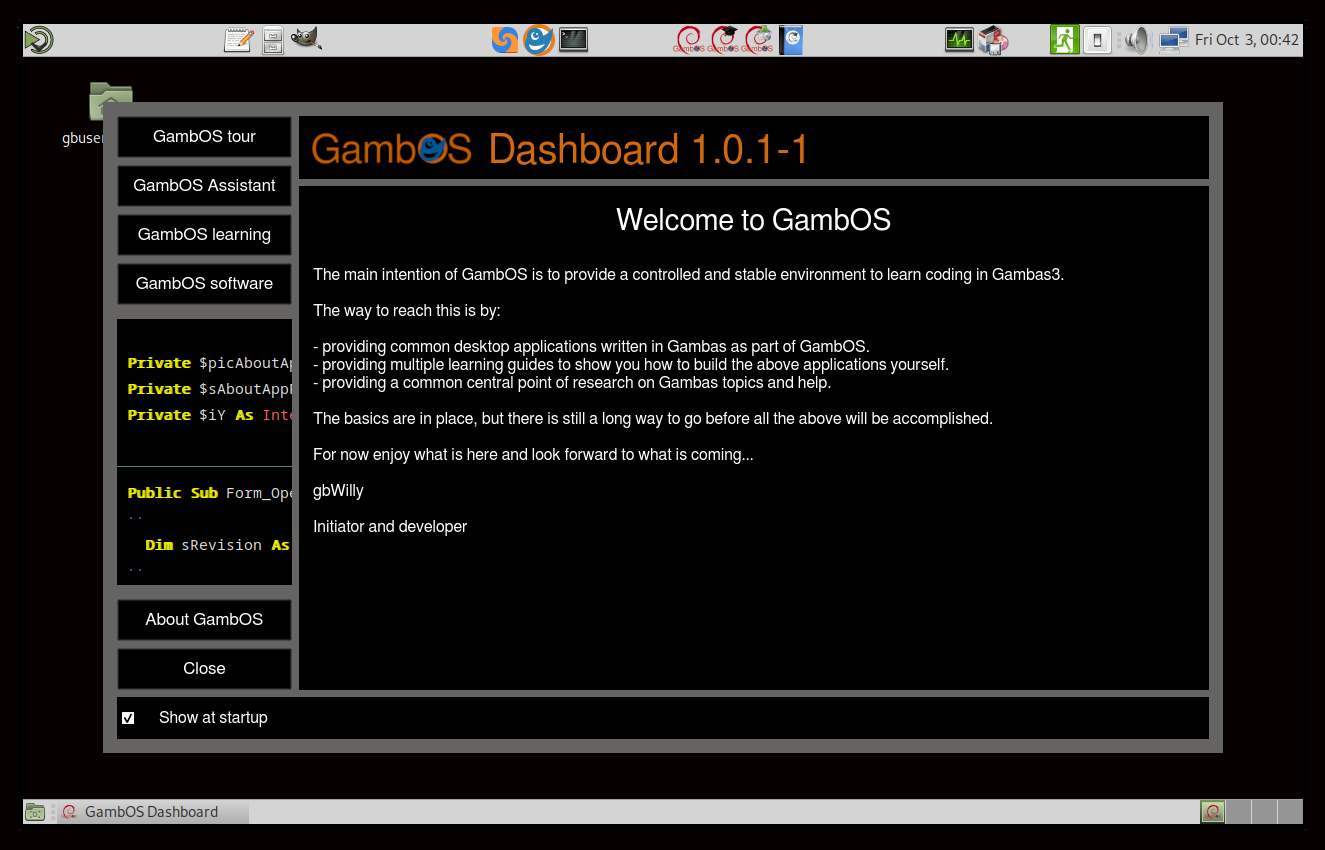Switch to GambOS software section
The width and height of the screenshot is (1325, 850).
pos(204,284)
